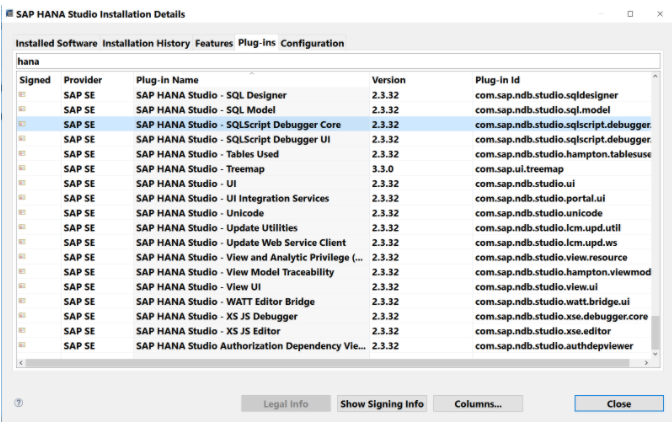Click signed icon for XS JS Debugger row
672x426 pixels.
tap(22, 316)
